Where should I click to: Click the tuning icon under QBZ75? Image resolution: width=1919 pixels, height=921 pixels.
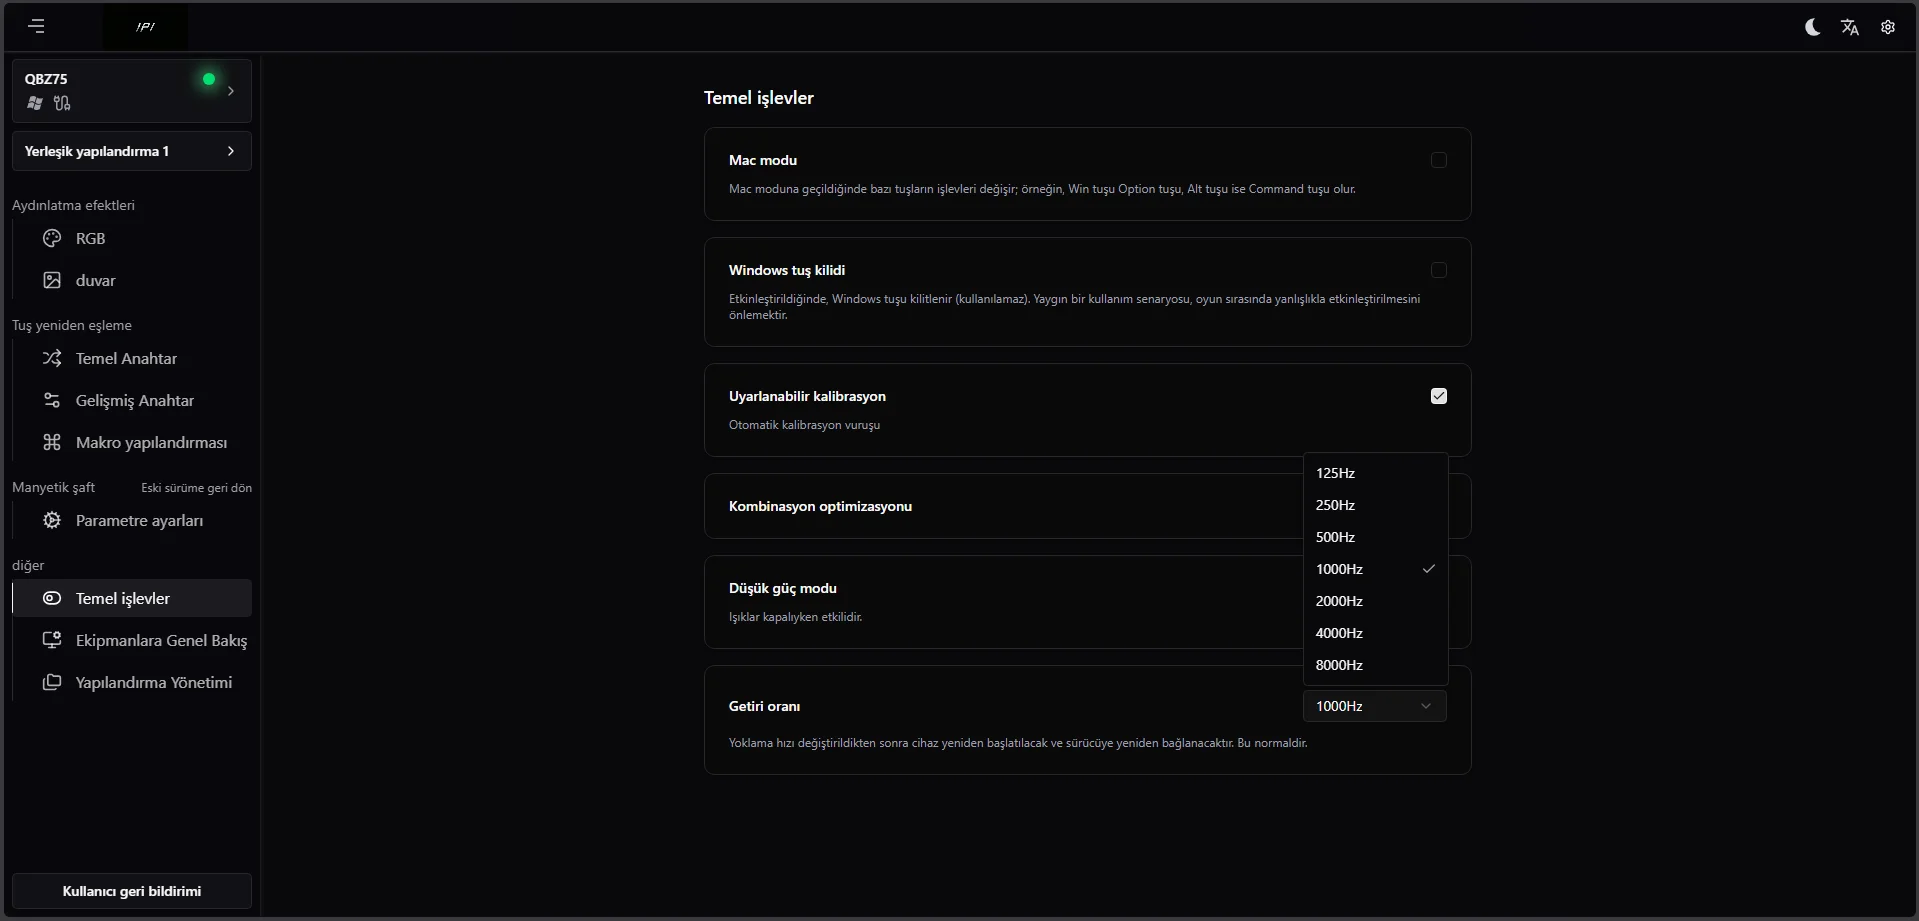coord(62,103)
